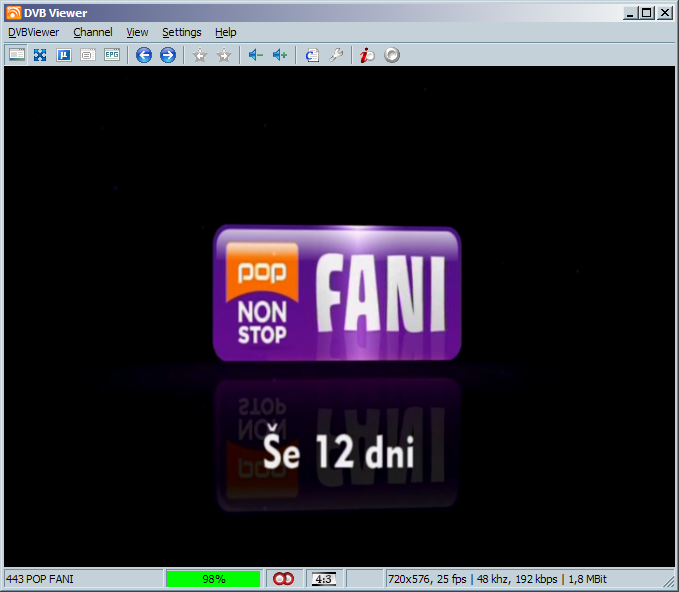Go to next channel with right arrow
679x592 pixels.
point(168,55)
